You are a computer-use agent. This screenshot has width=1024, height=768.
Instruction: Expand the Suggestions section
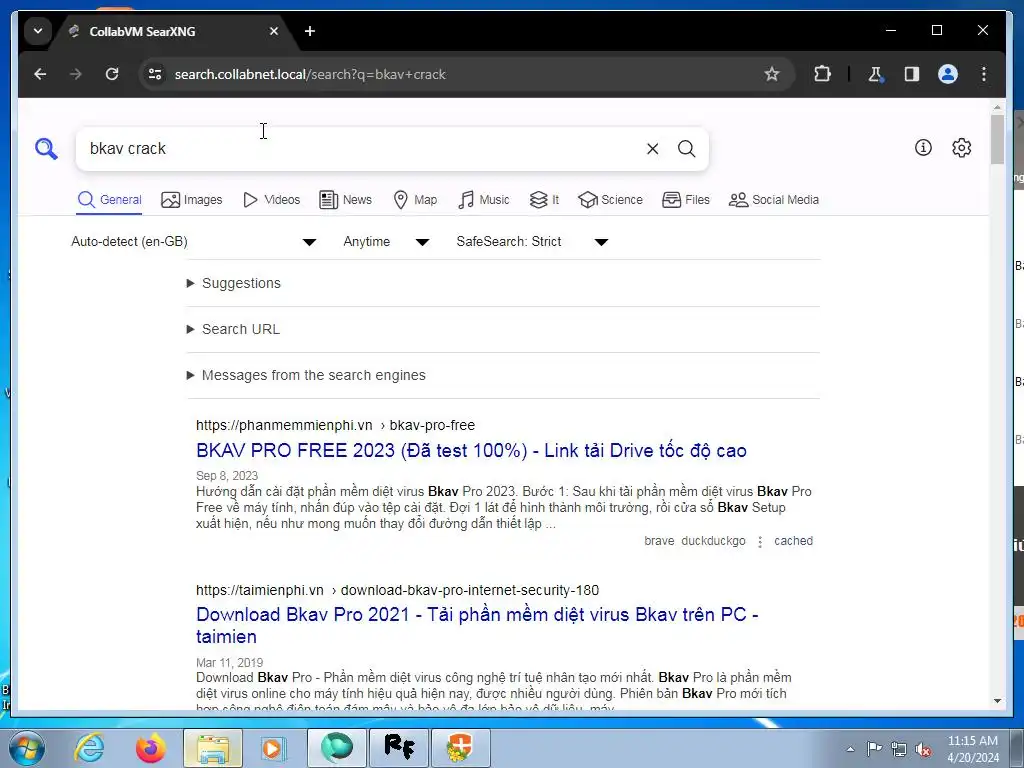234,283
